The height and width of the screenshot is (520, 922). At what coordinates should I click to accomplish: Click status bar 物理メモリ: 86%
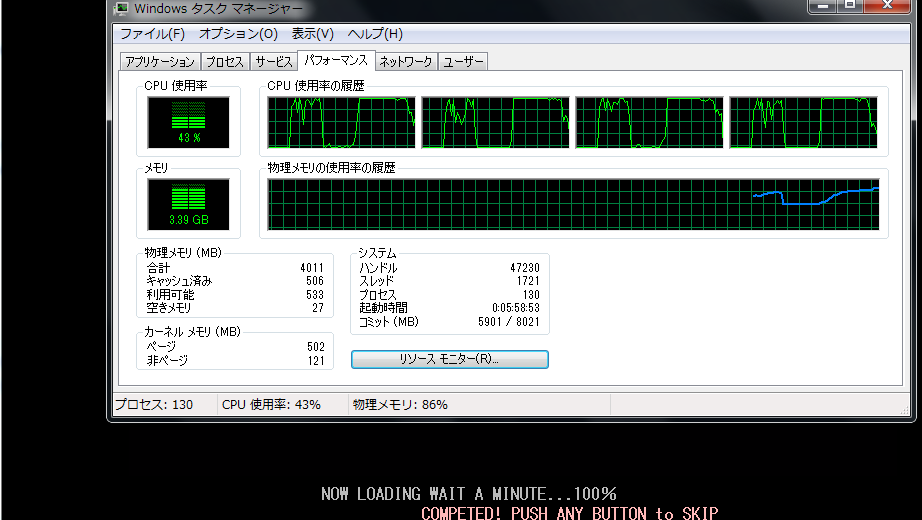[x=400, y=405]
